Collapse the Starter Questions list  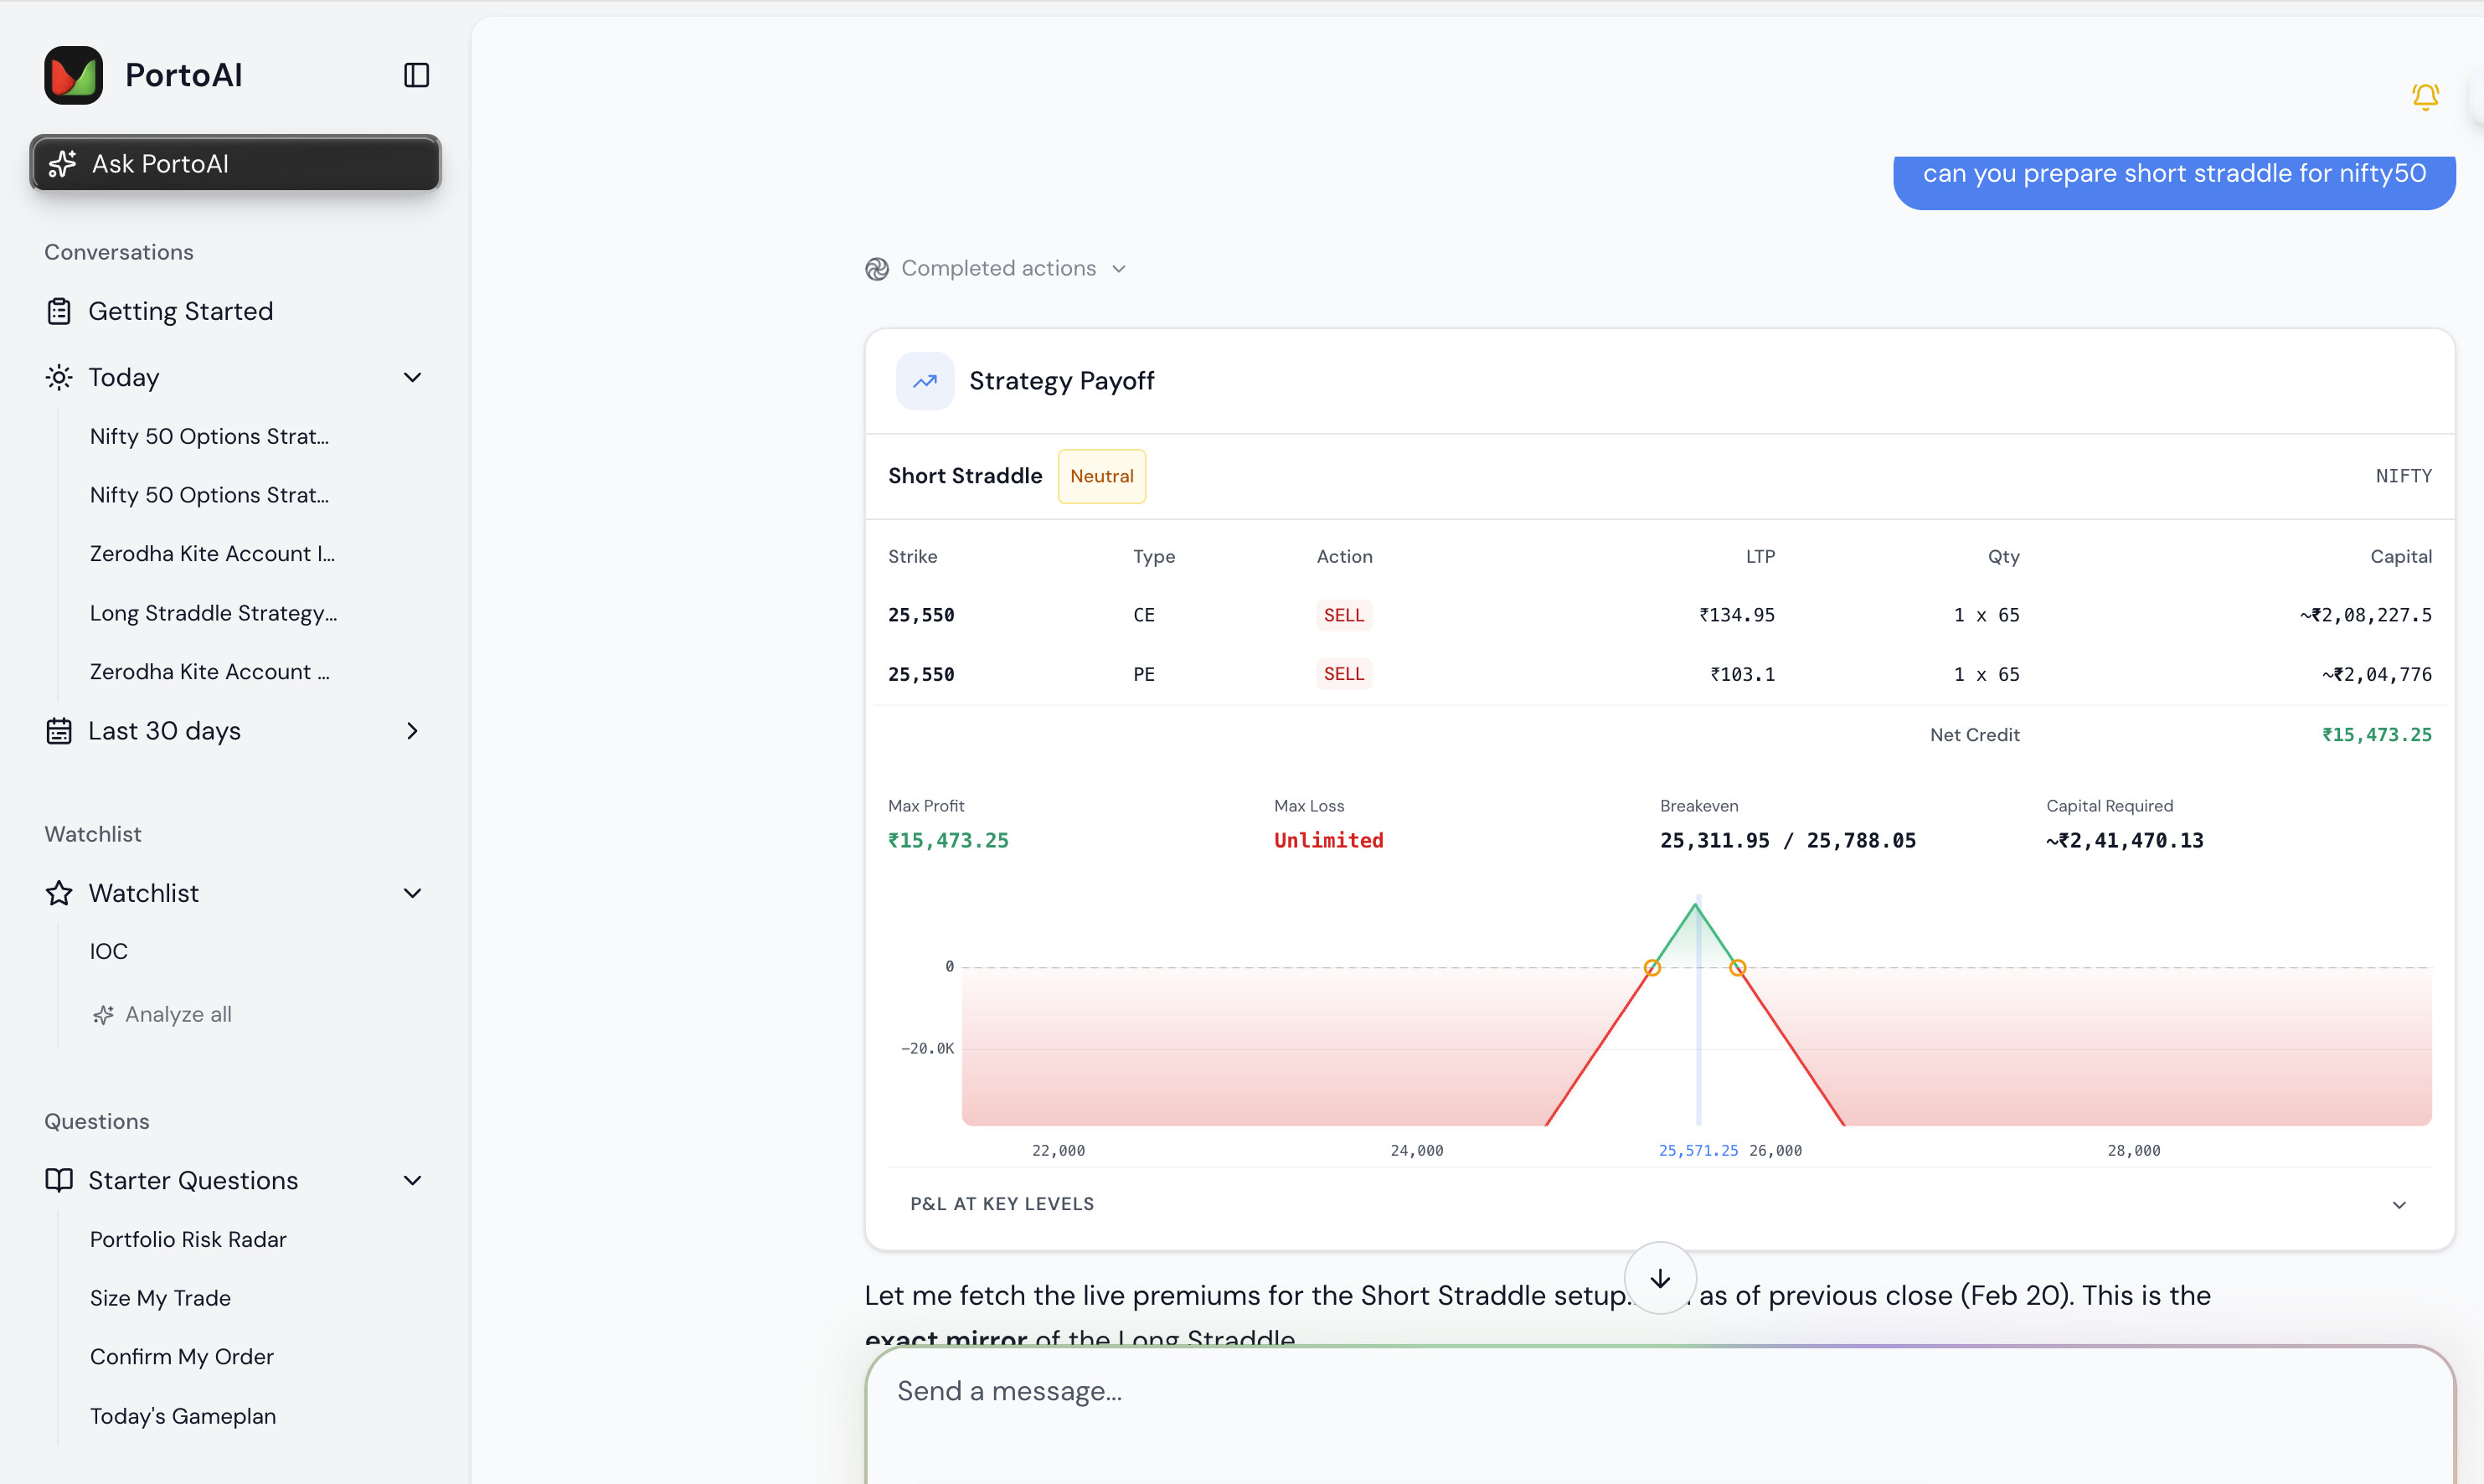pyautogui.click(x=412, y=1180)
